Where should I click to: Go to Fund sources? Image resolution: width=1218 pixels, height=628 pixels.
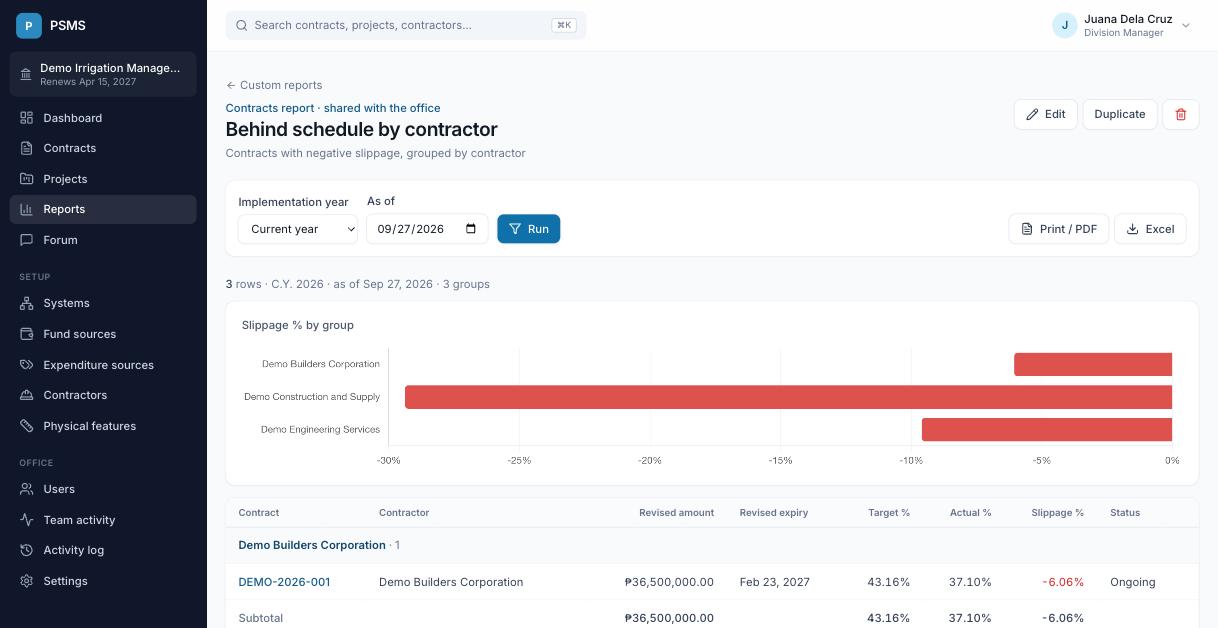[103, 334]
